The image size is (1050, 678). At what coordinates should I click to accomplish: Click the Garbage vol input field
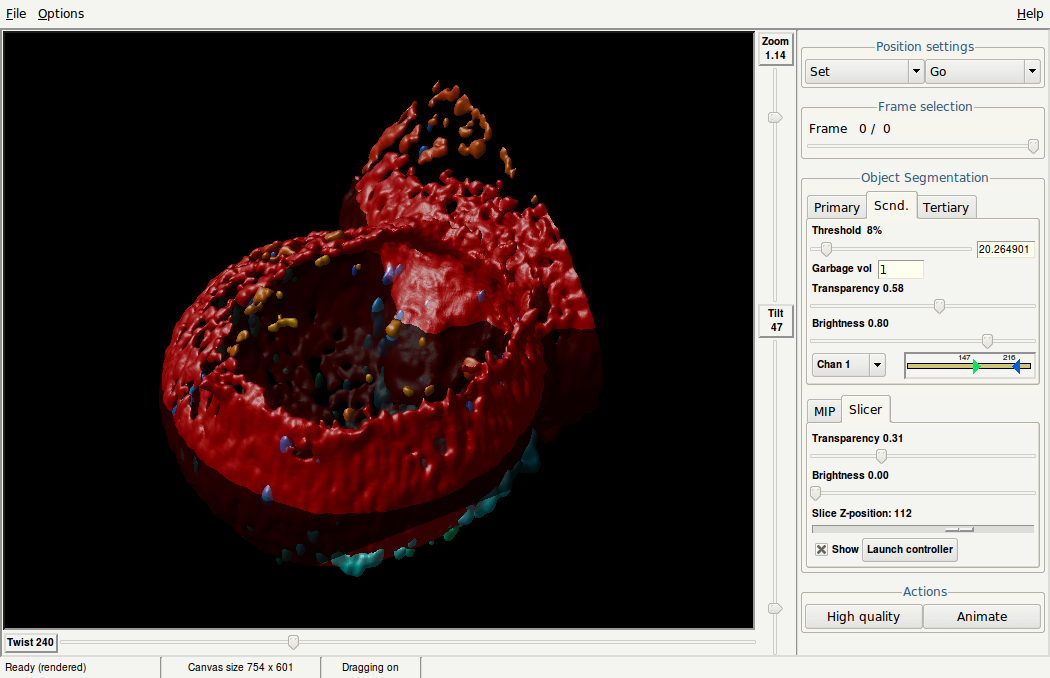[900, 269]
